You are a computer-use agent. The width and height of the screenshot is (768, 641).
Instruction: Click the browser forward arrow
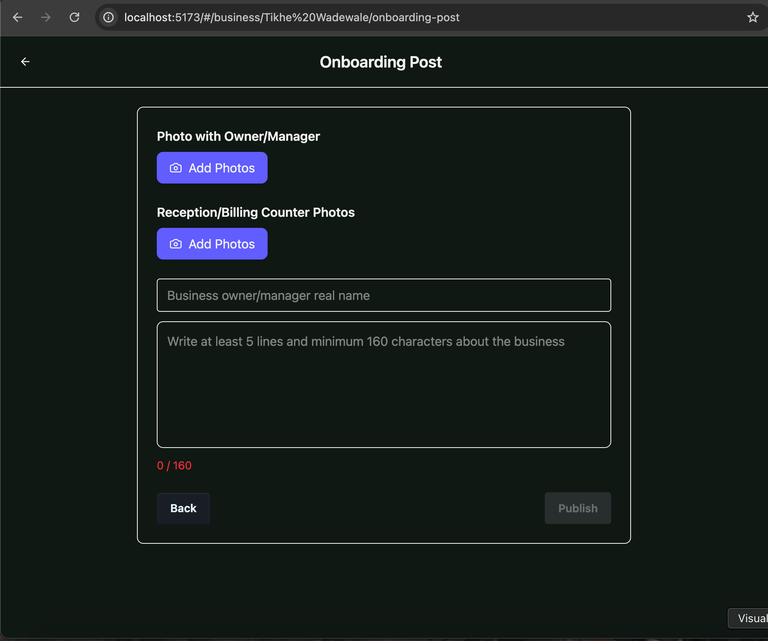coord(46,18)
